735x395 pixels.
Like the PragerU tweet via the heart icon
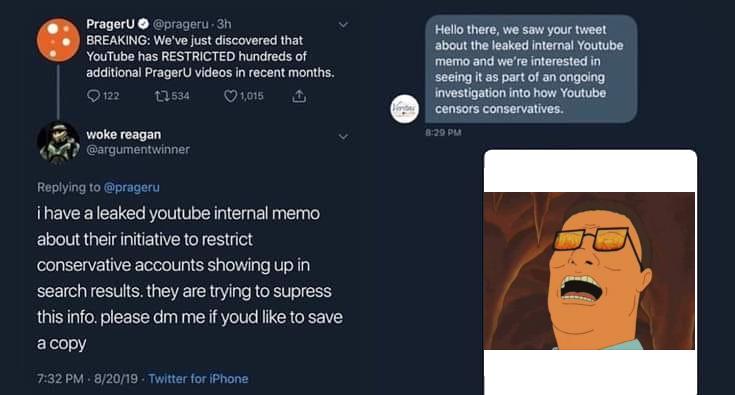230,96
